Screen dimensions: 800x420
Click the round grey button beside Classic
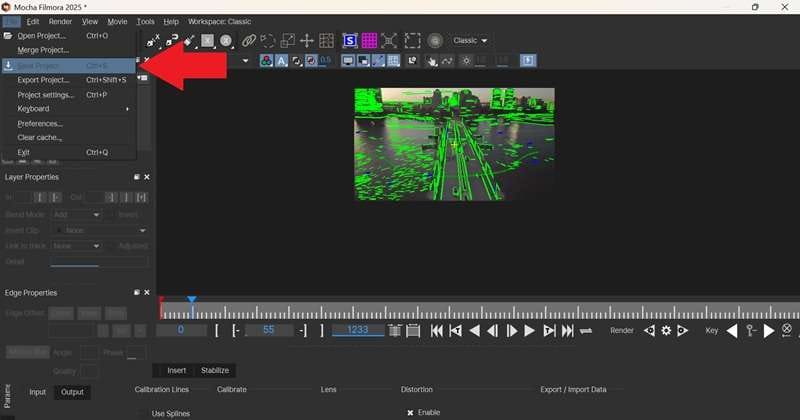click(435, 40)
